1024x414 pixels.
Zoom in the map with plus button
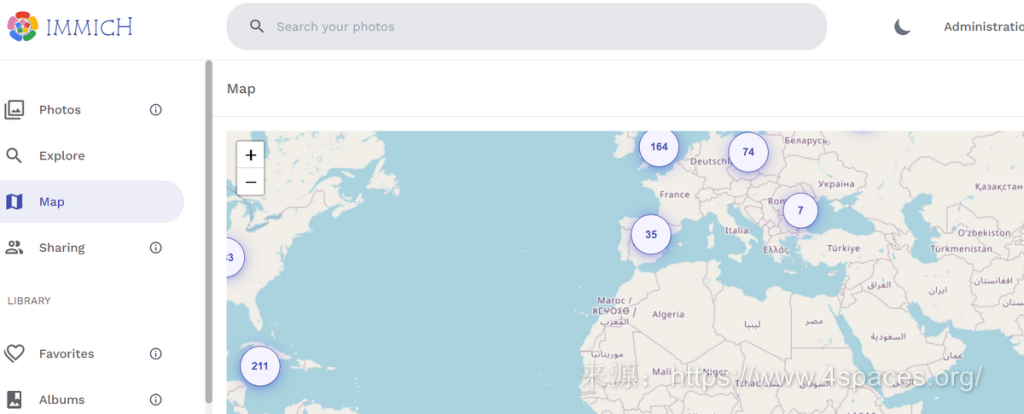pos(250,155)
